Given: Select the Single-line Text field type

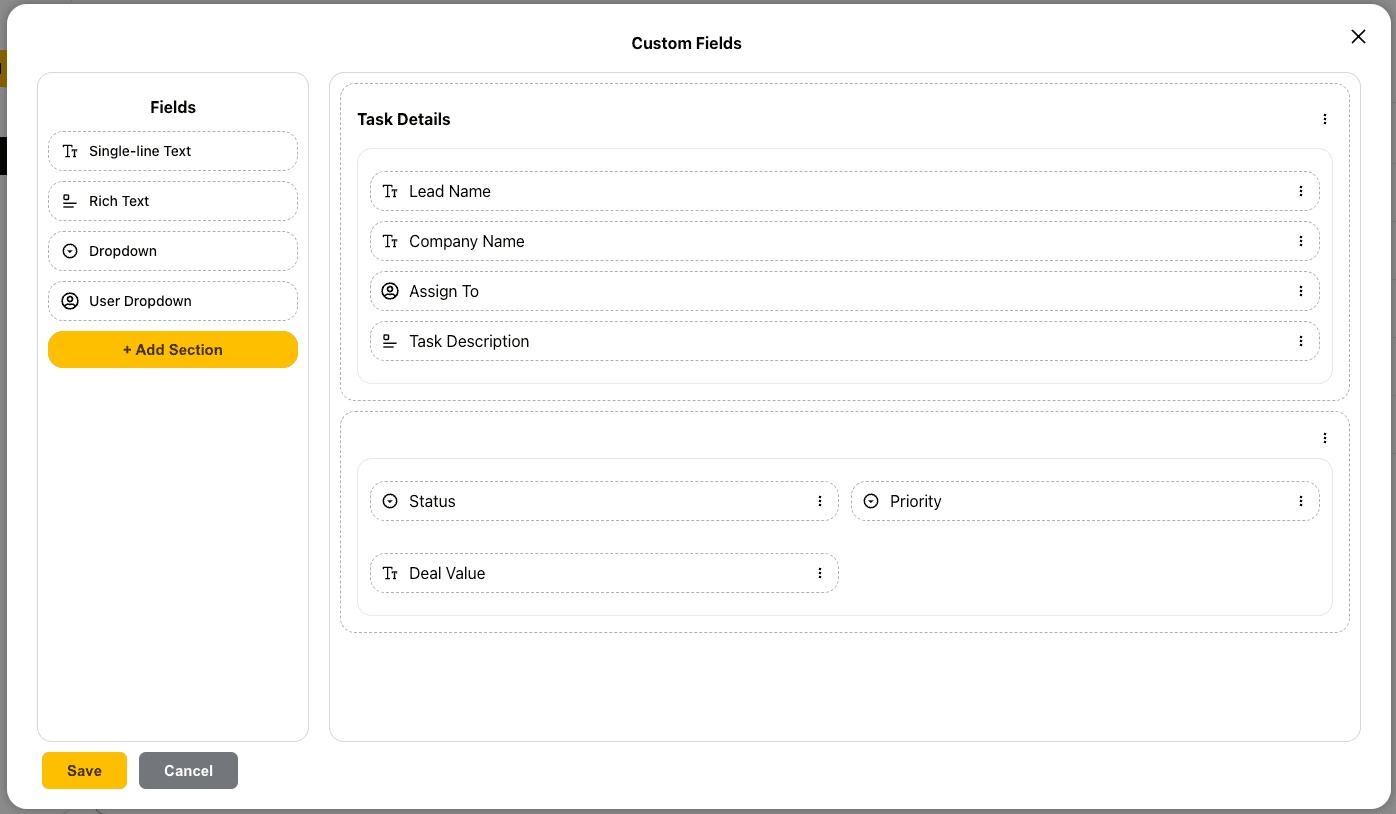Looking at the screenshot, I should (x=172, y=151).
